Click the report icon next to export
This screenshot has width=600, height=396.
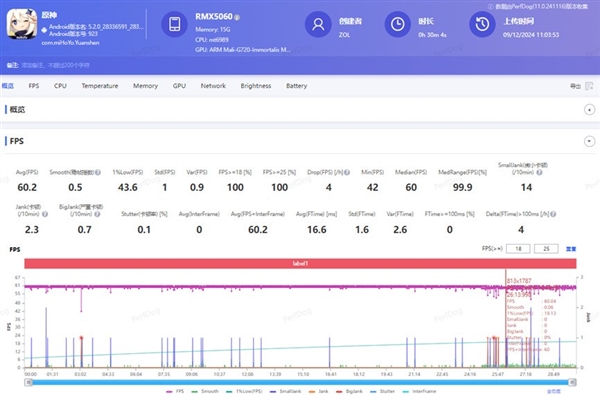pyautogui.click(x=589, y=86)
